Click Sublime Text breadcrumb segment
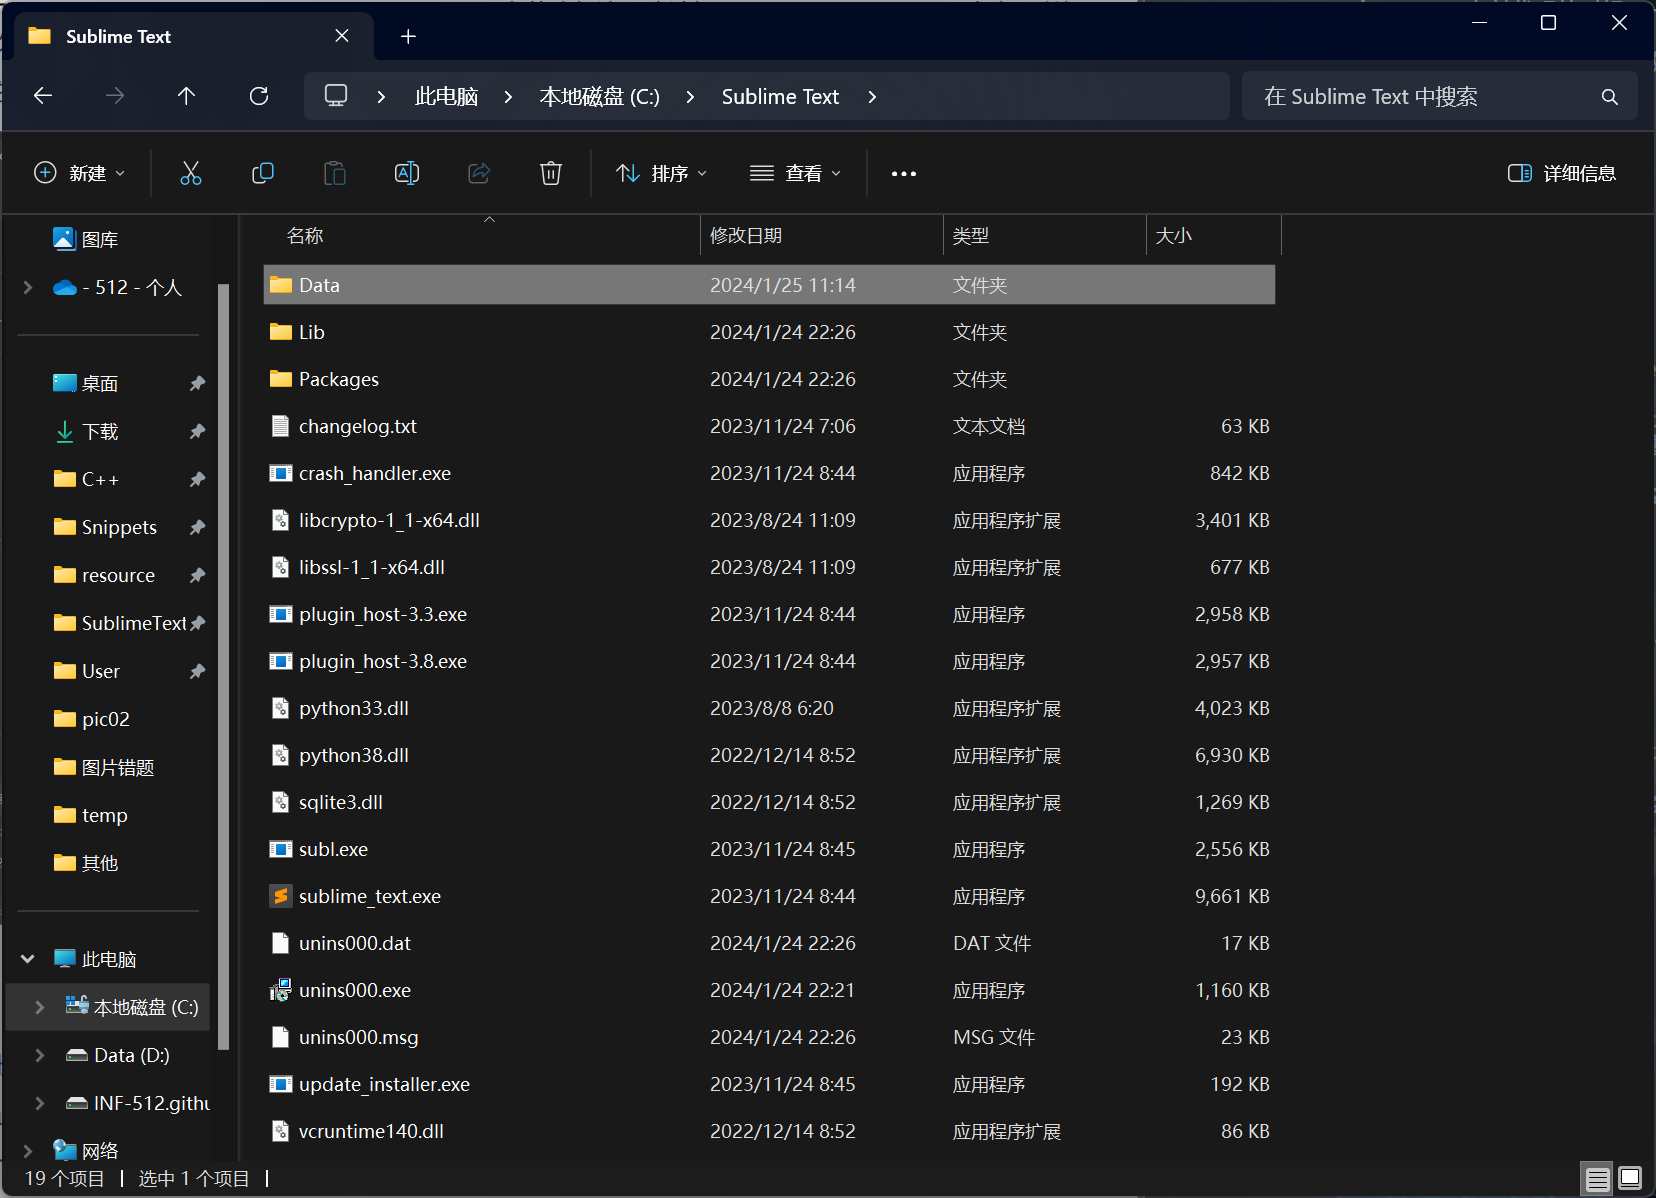The image size is (1656, 1198). (780, 97)
